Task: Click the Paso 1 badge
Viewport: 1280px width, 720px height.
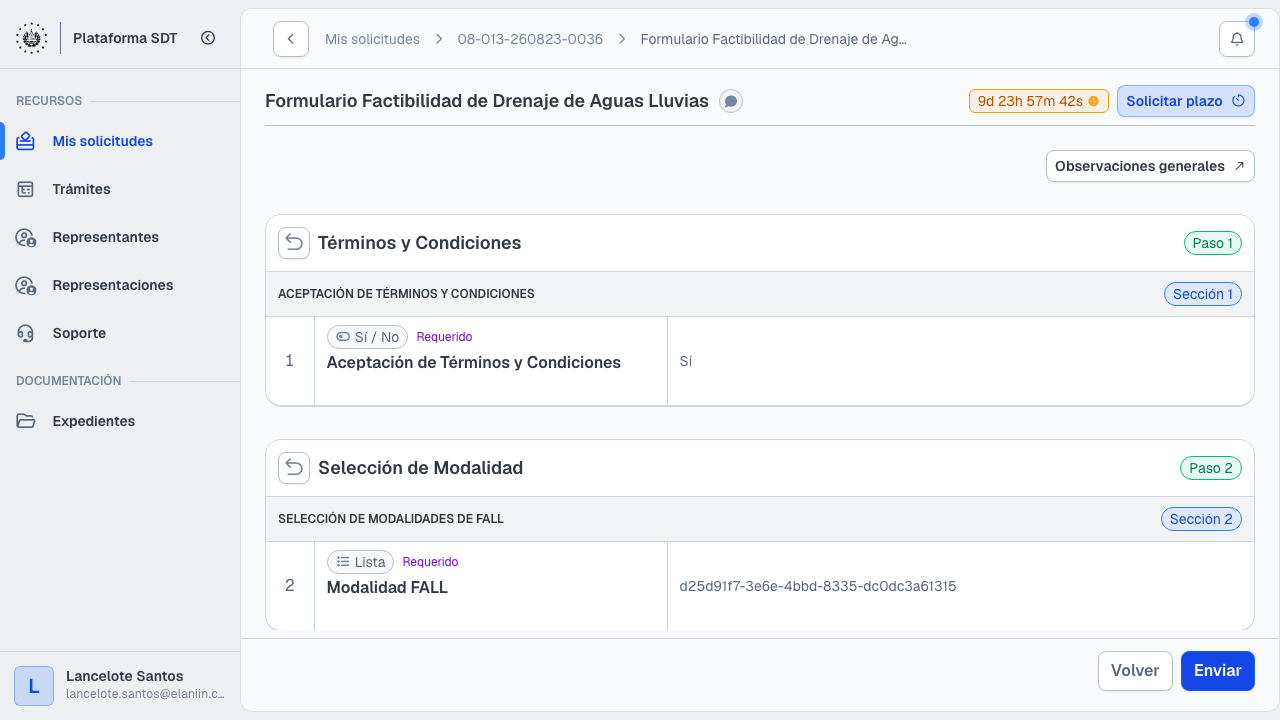Action: point(1213,243)
